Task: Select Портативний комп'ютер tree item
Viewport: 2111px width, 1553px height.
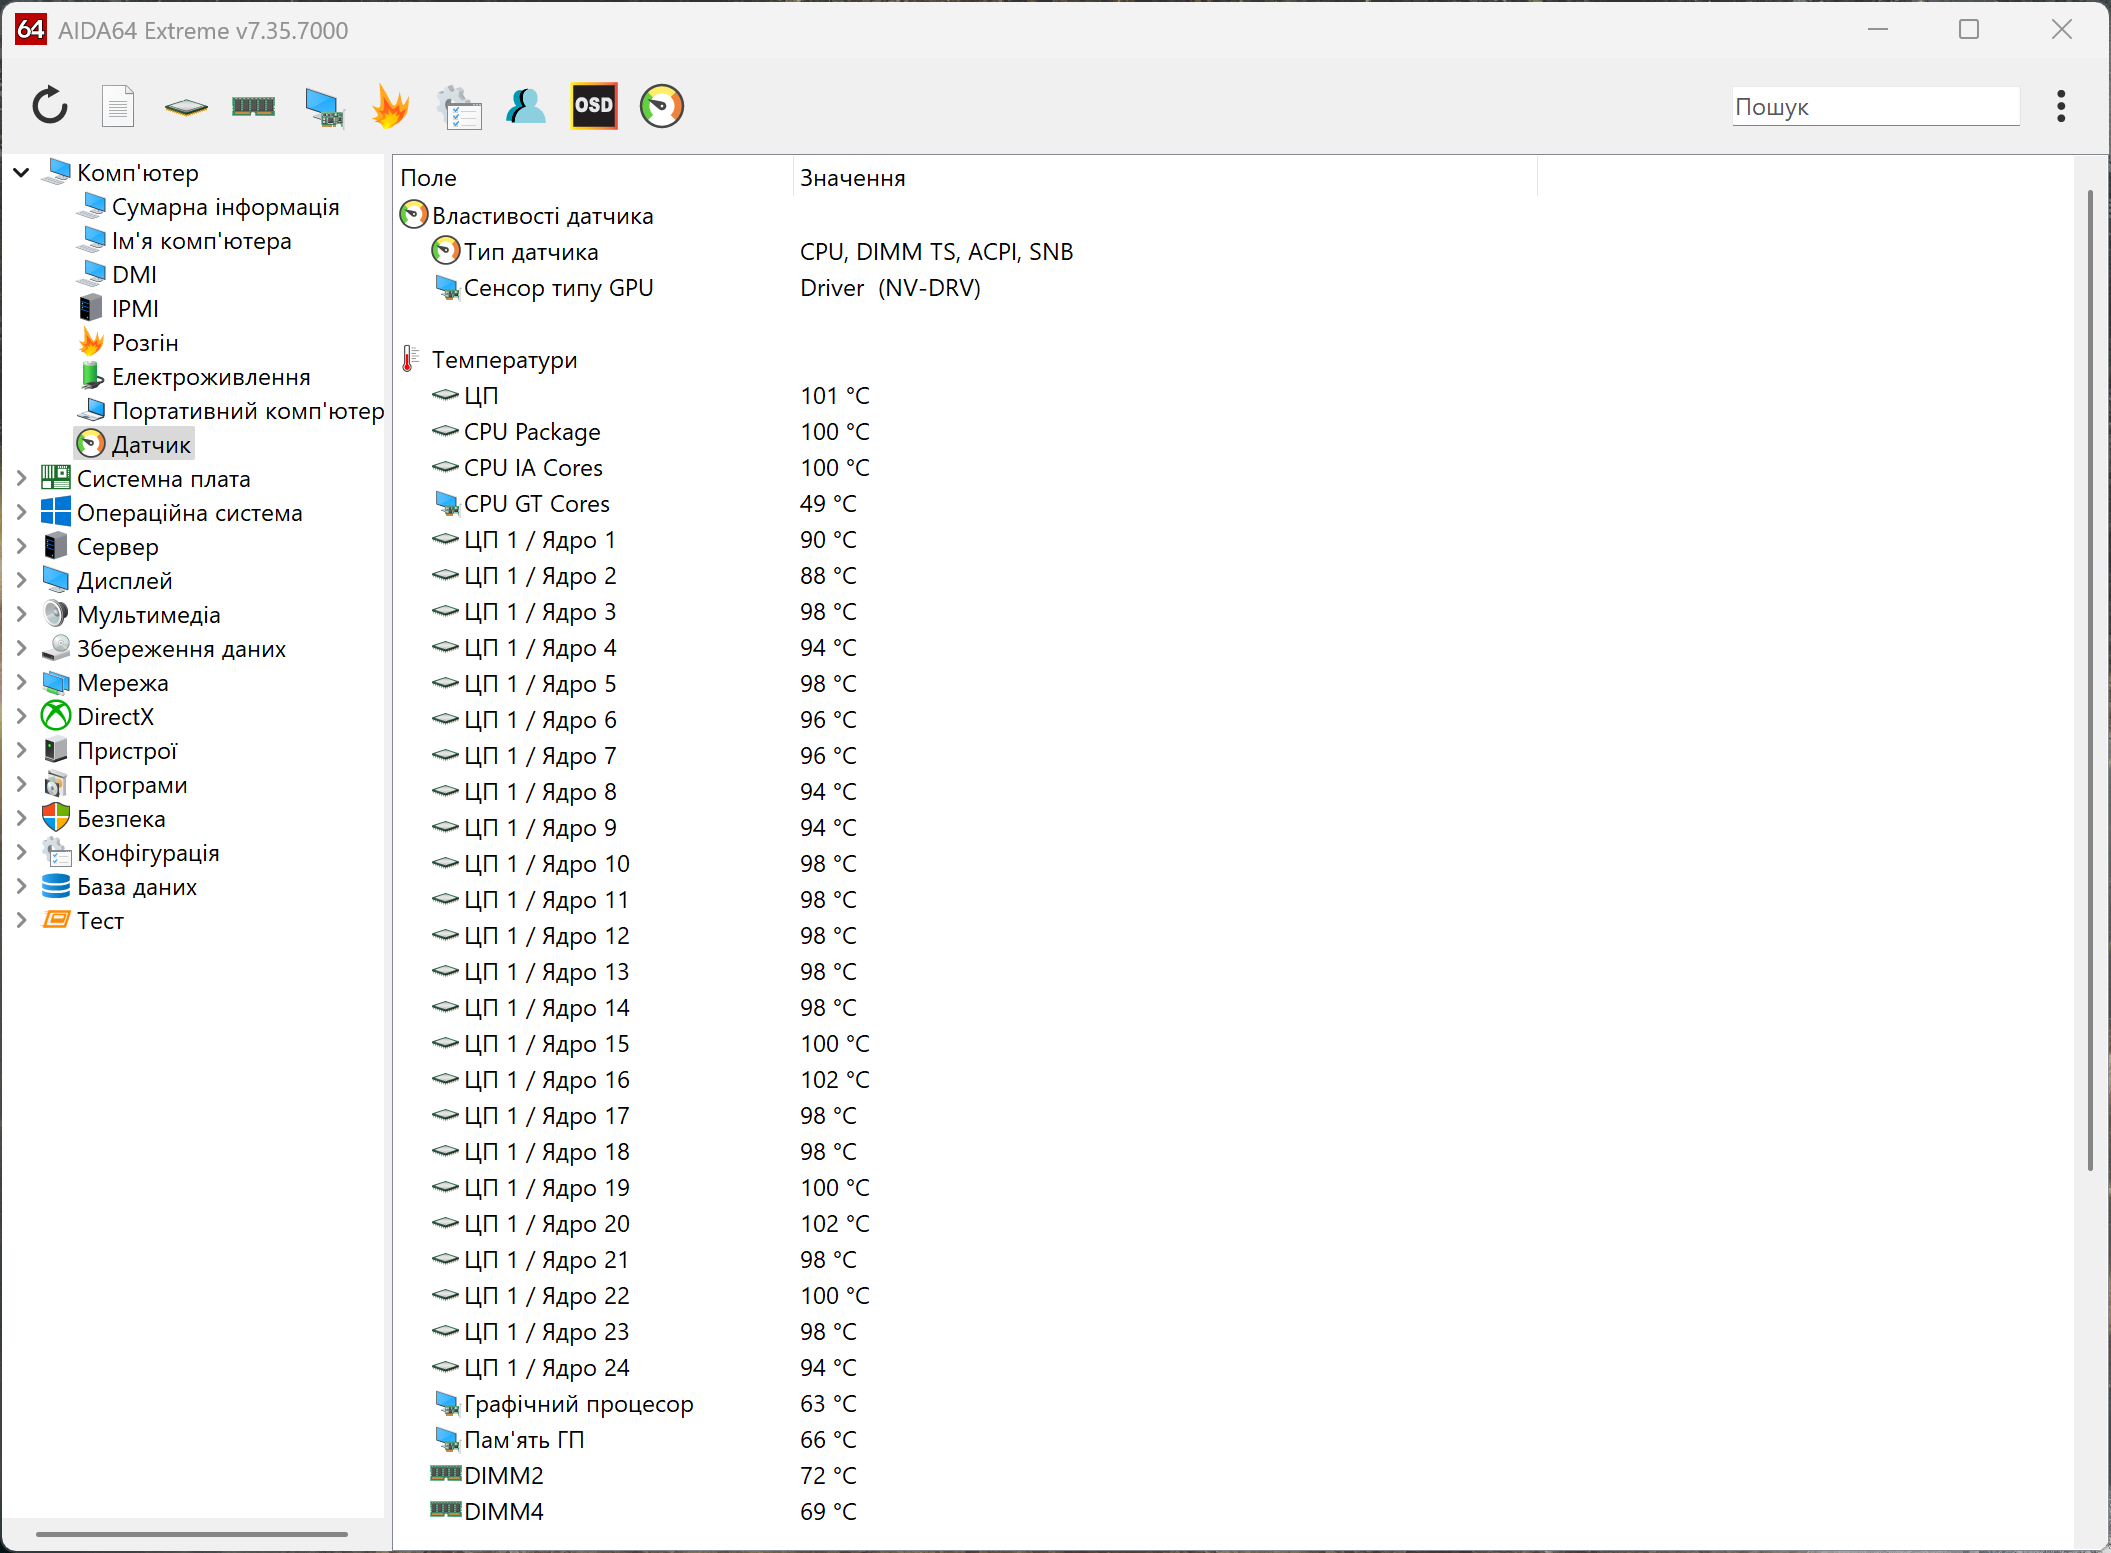Action: coord(248,411)
